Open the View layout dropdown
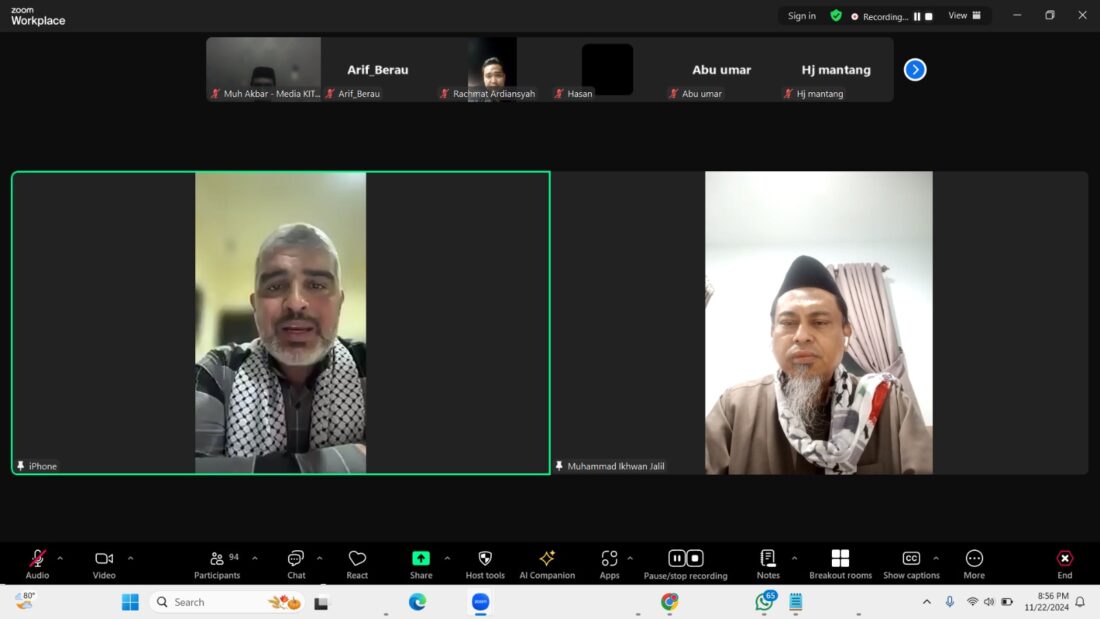 point(964,16)
